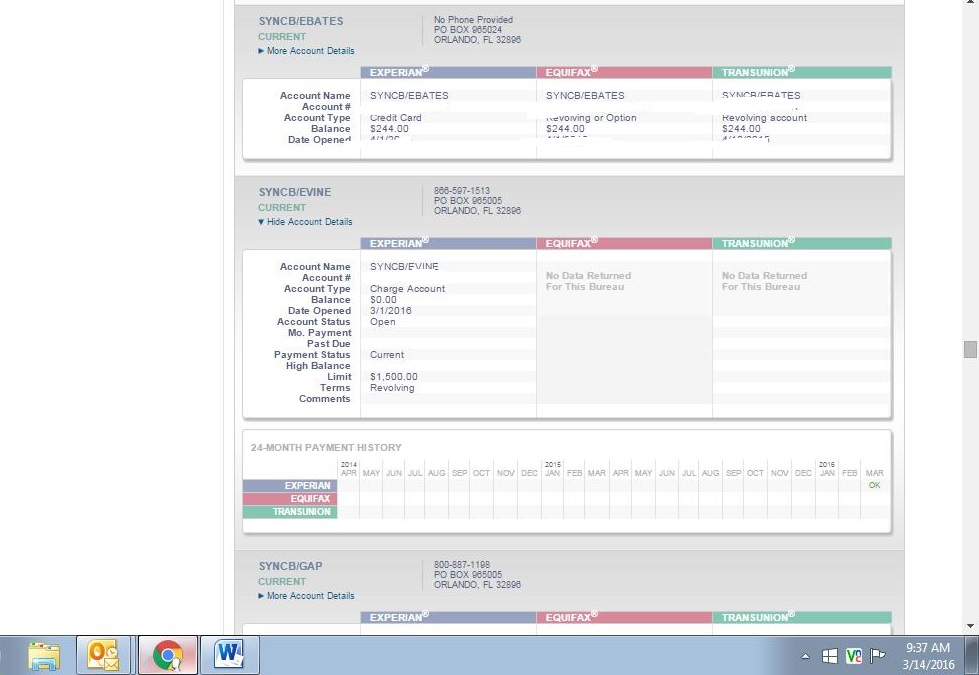Open the clock showing 9:37 AM

928,656
